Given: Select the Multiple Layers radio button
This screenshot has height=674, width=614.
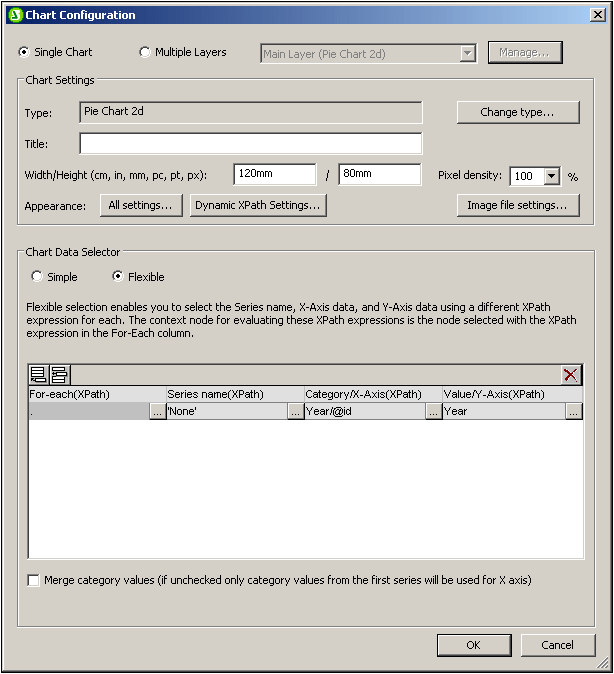Looking at the screenshot, I should [145, 52].
